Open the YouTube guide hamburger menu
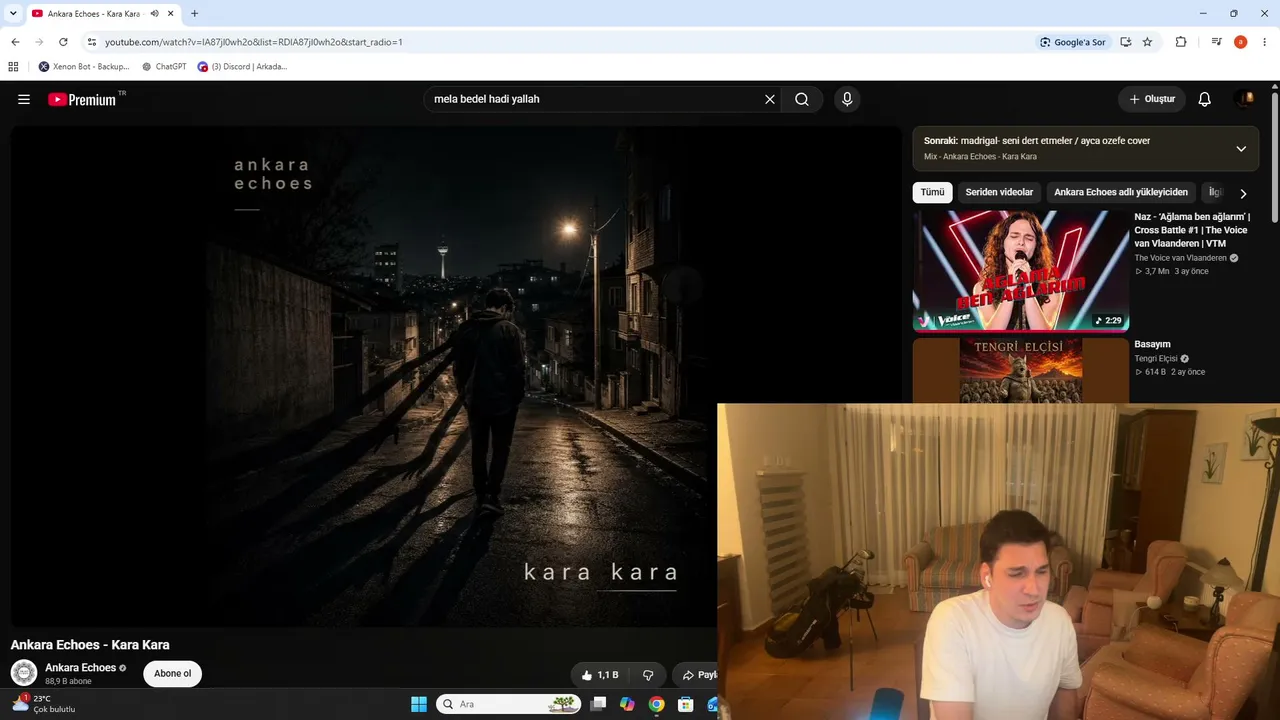 [x=24, y=99]
